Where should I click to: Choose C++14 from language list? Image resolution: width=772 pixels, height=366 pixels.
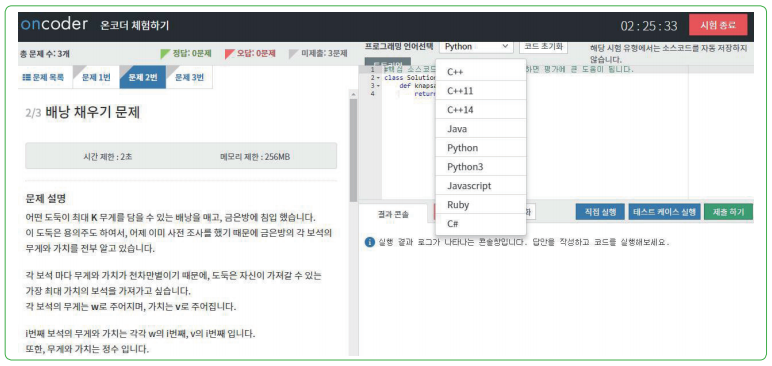click(481, 110)
